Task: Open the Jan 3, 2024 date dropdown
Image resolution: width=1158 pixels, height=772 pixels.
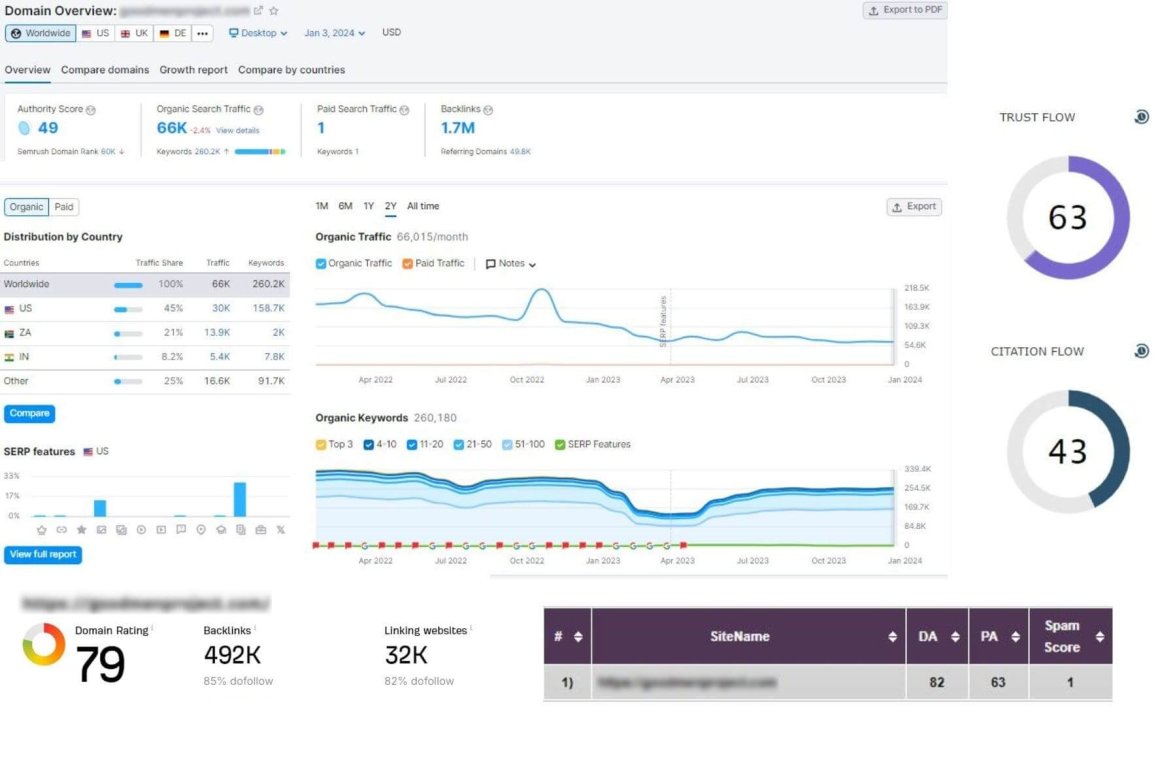Action: tap(335, 33)
